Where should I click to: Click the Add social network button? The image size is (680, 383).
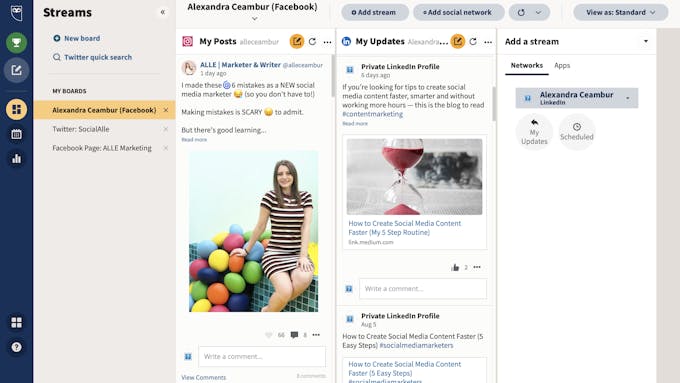[458, 13]
